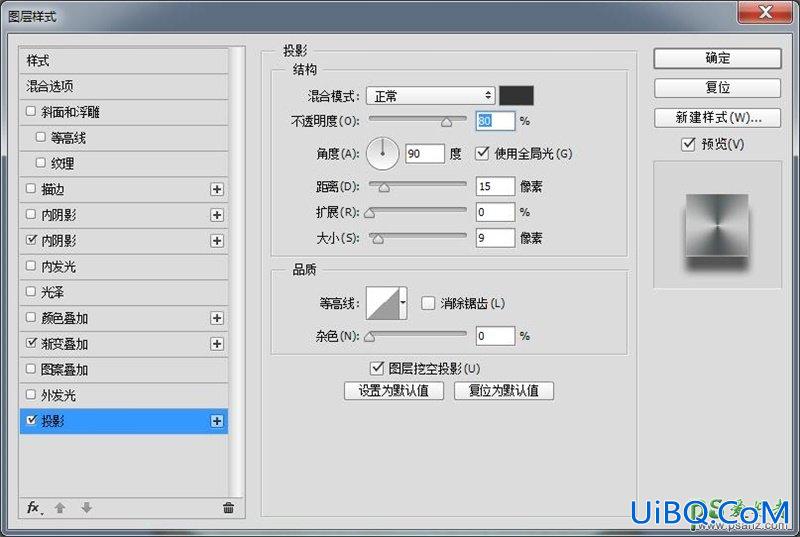Toggle 渐变叠加 checkbox off

tap(31, 343)
